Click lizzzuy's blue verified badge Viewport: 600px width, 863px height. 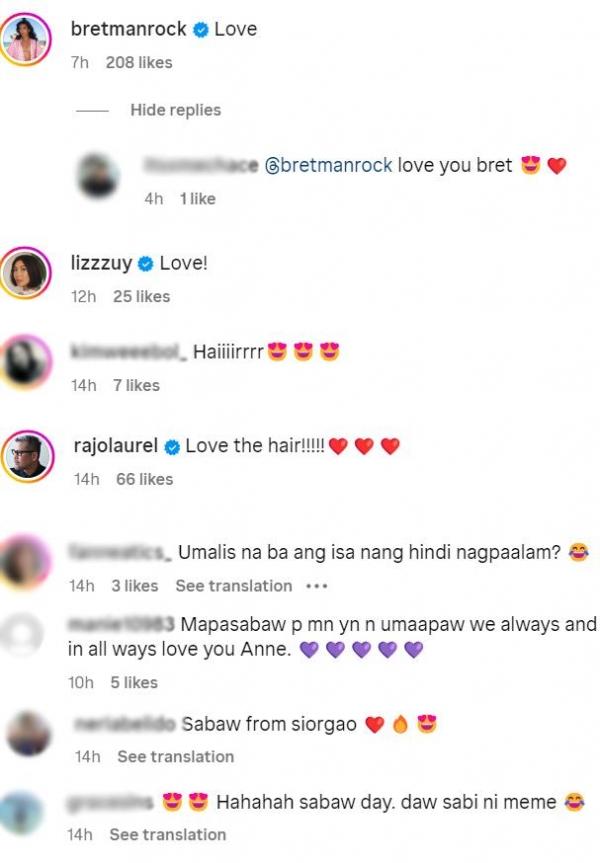click(145, 264)
